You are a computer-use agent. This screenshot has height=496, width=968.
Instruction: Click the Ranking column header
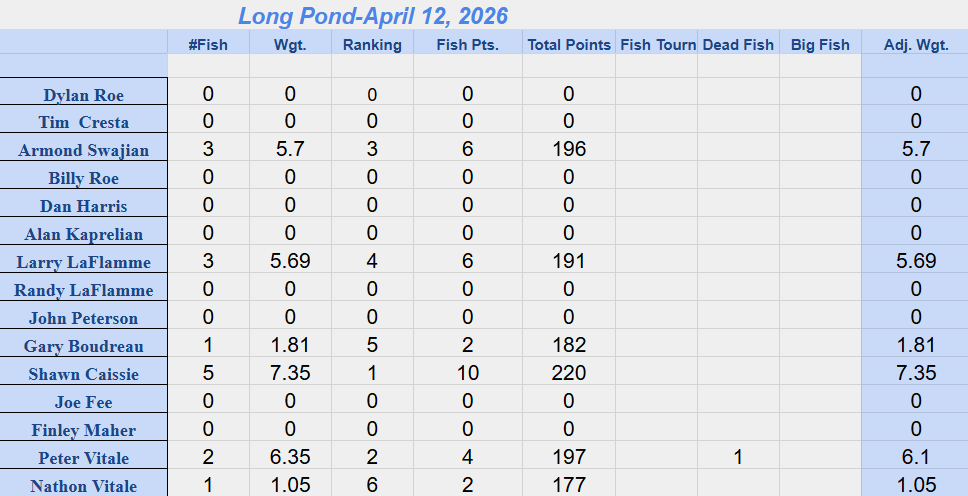372,44
